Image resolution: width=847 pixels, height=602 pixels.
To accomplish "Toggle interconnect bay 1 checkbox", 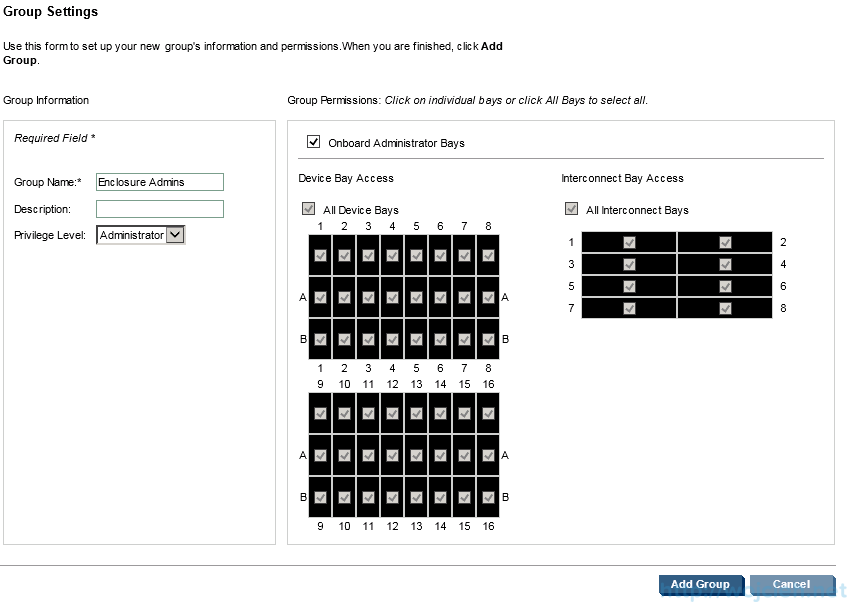I will click(x=629, y=243).
